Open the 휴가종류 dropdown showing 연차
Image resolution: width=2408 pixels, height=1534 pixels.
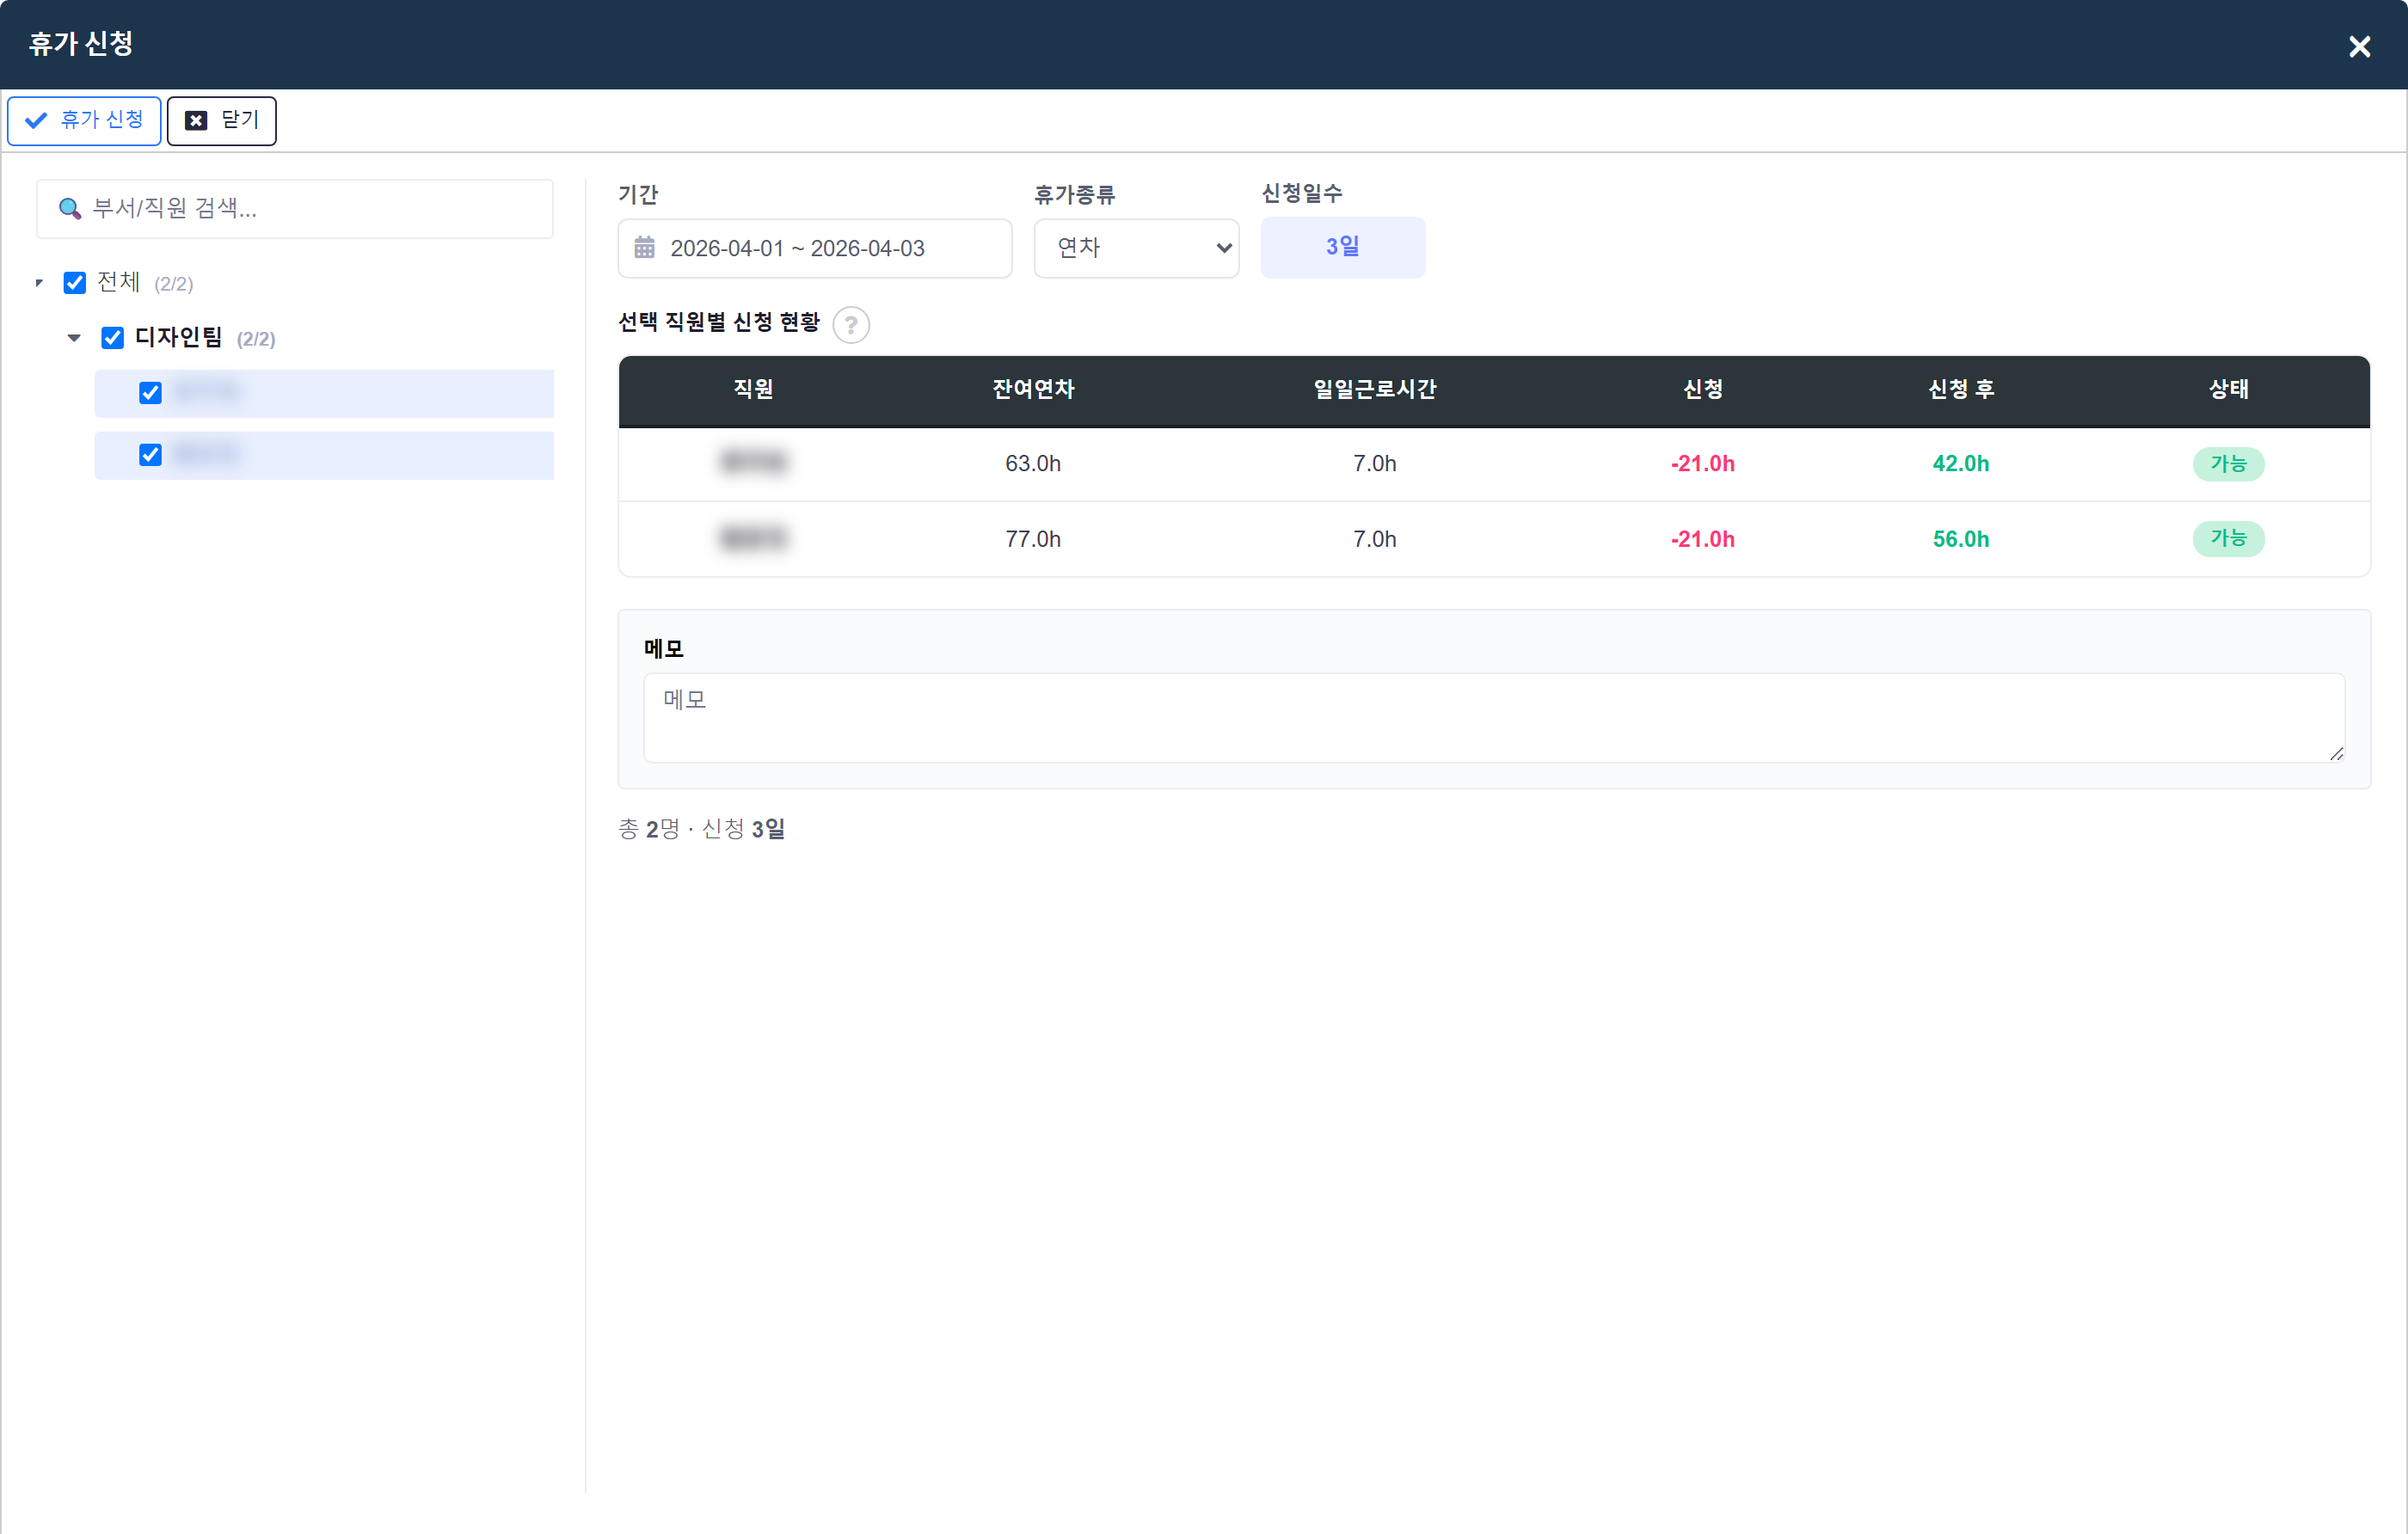tap(1136, 248)
